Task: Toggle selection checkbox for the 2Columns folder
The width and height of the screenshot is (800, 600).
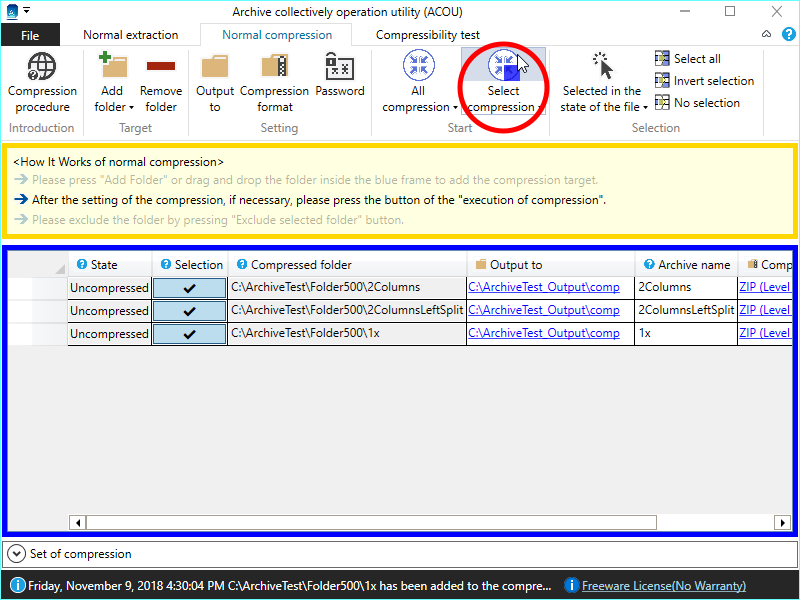Action: click(189, 287)
